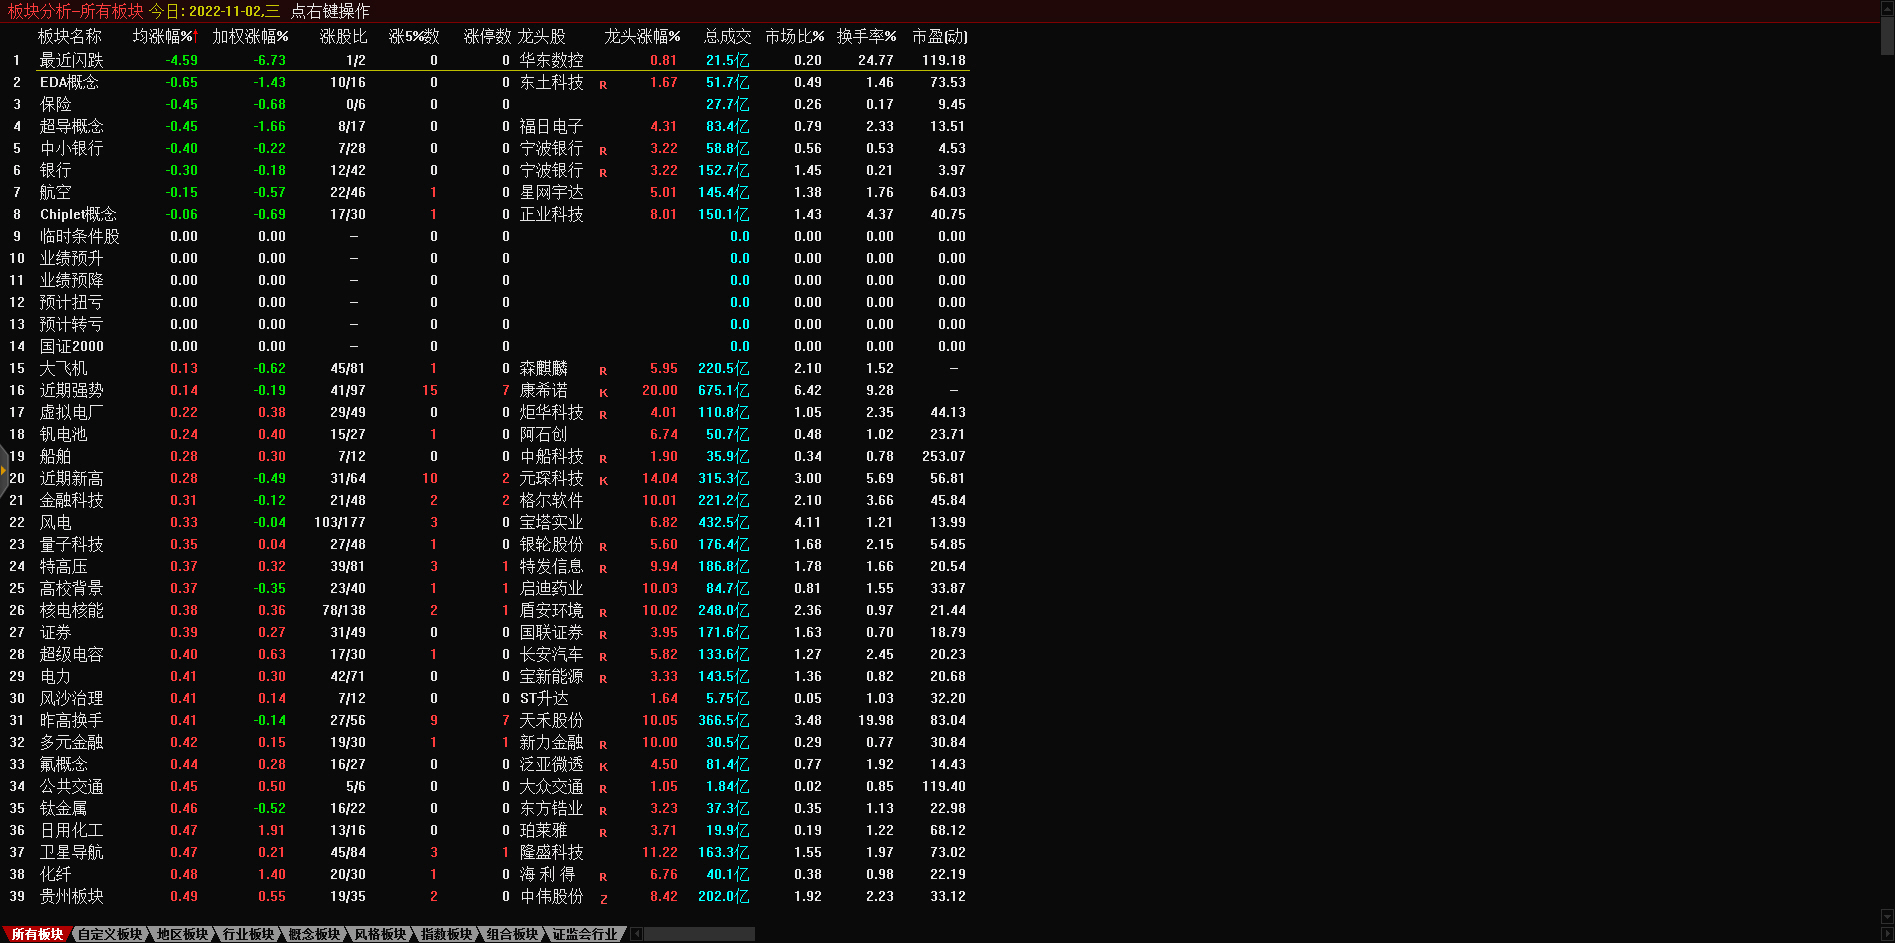Click the K marker next to 康希诺
This screenshot has width=1895, height=943.
click(x=603, y=392)
